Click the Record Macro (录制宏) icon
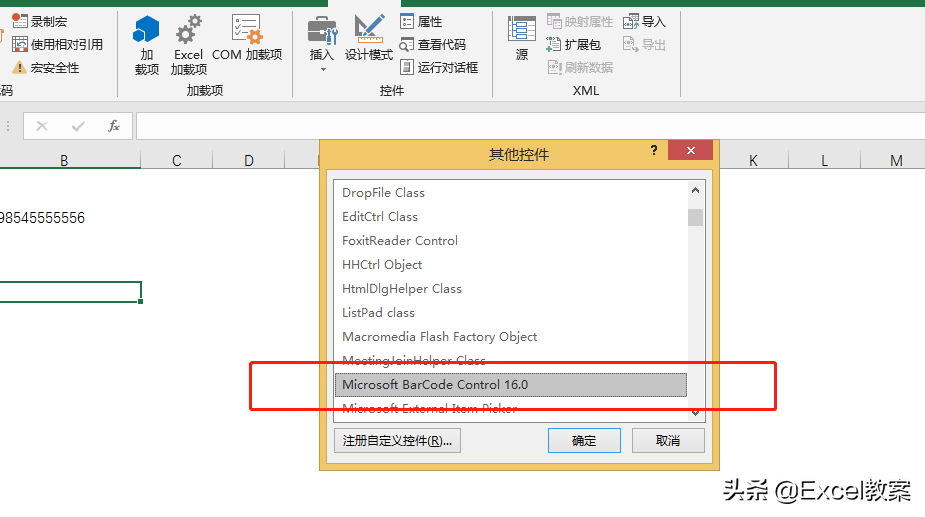This screenshot has height=517, width=925. [20, 21]
